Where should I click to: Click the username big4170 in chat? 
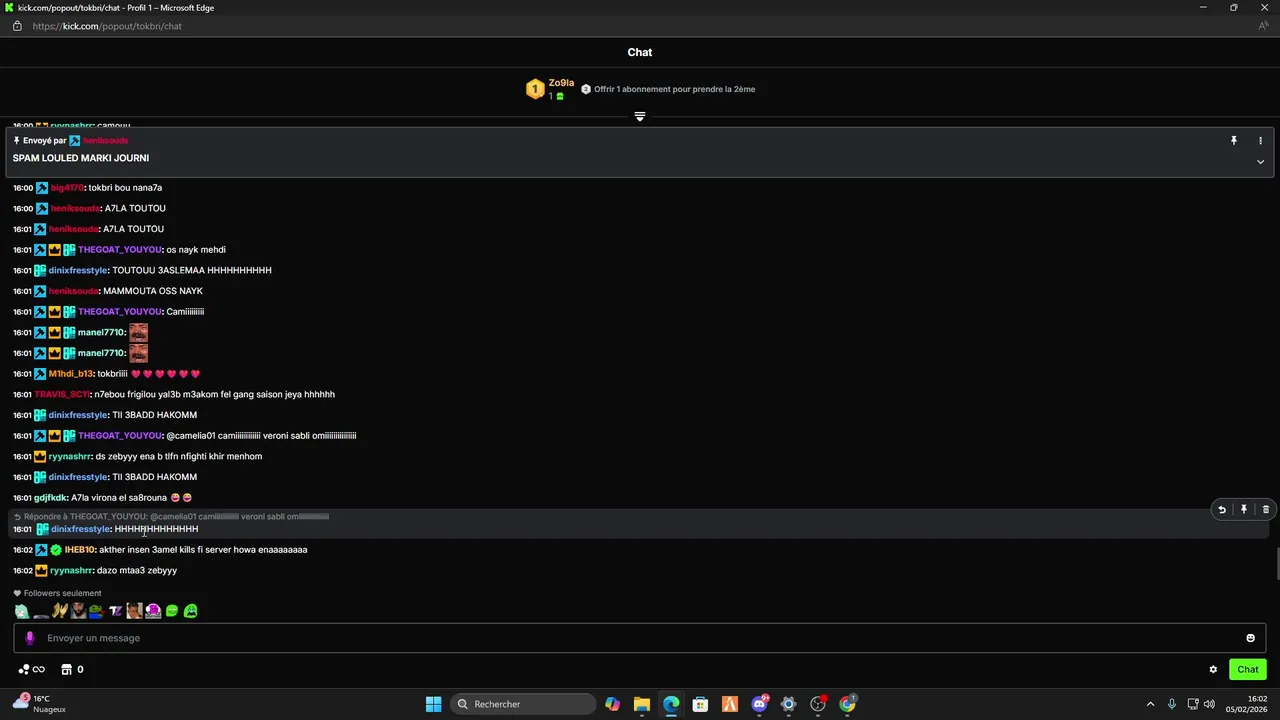click(65, 188)
